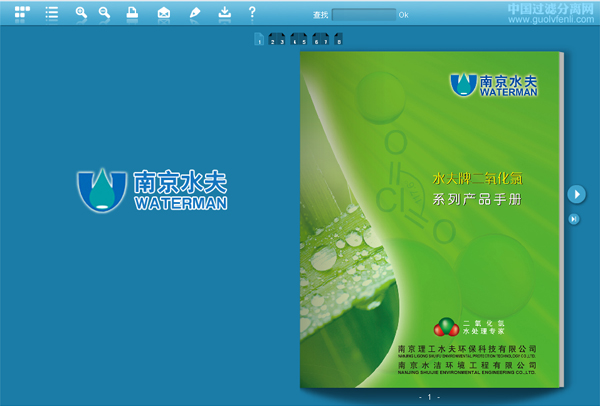Share the brochure by email
This screenshot has height=406, width=600.
click(164, 13)
